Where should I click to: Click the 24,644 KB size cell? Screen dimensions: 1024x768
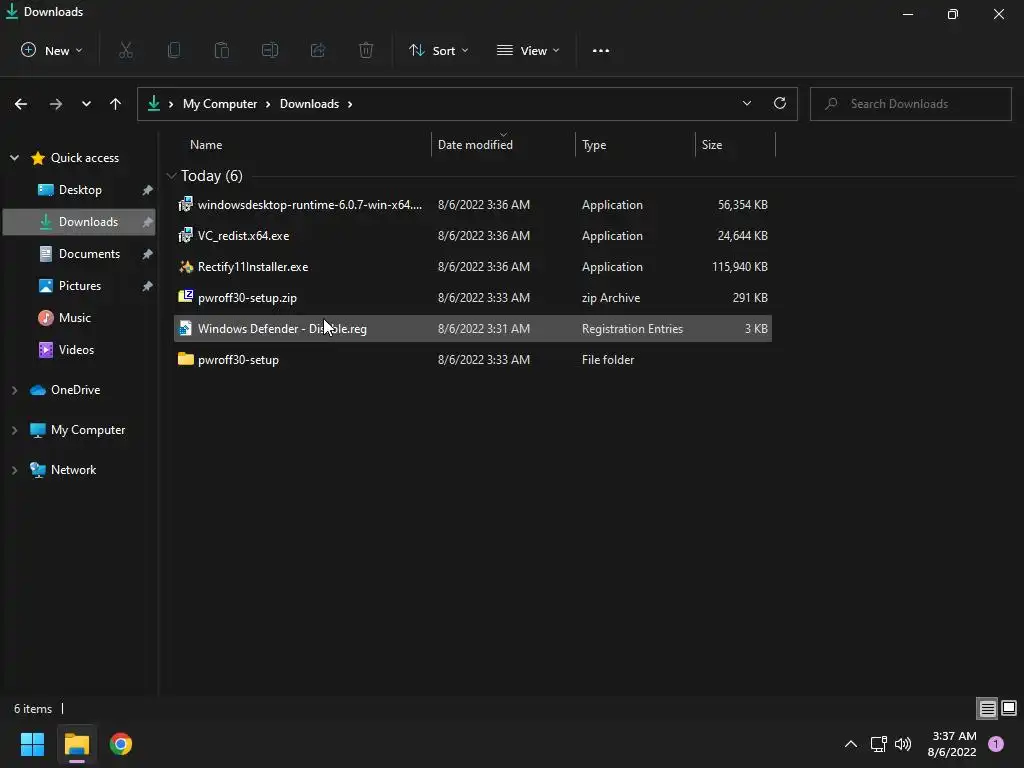[743, 235]
